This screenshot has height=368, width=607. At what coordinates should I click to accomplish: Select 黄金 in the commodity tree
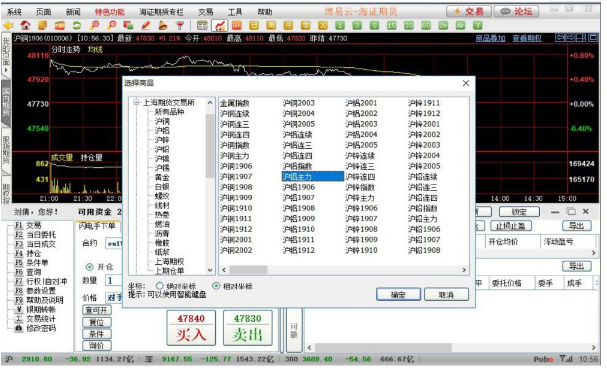click(162, 177)
